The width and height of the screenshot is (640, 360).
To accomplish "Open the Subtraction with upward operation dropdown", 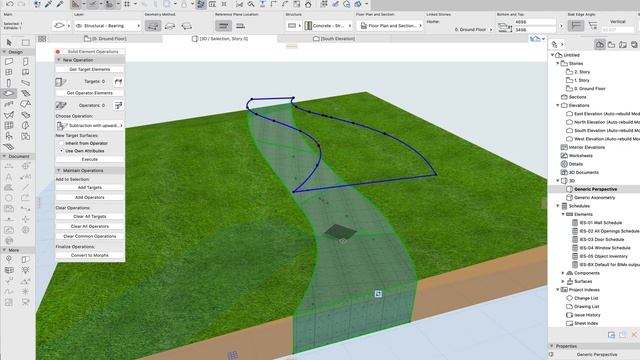I will tap(90, 125).
